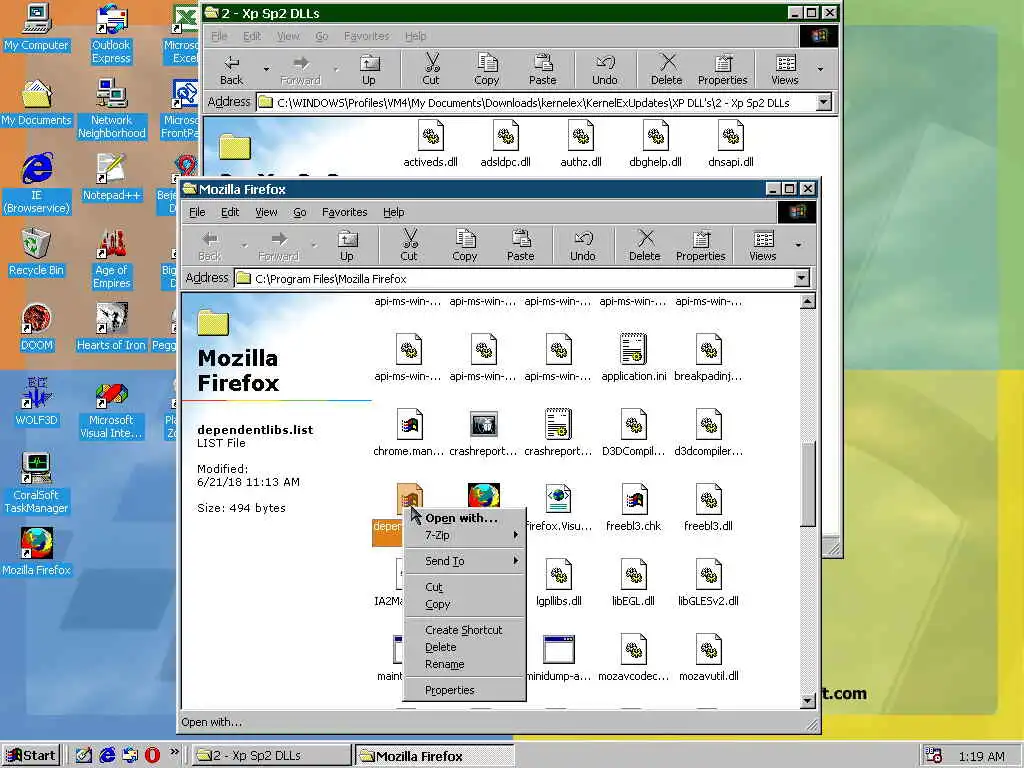
Task: Select the Recycle Bin desktop icon
Action: point(37,252)
